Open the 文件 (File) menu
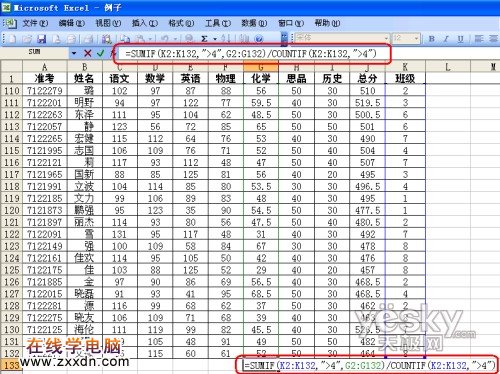Screen dimensions: 500x374 pyautogui.click(x=35, y=23)
